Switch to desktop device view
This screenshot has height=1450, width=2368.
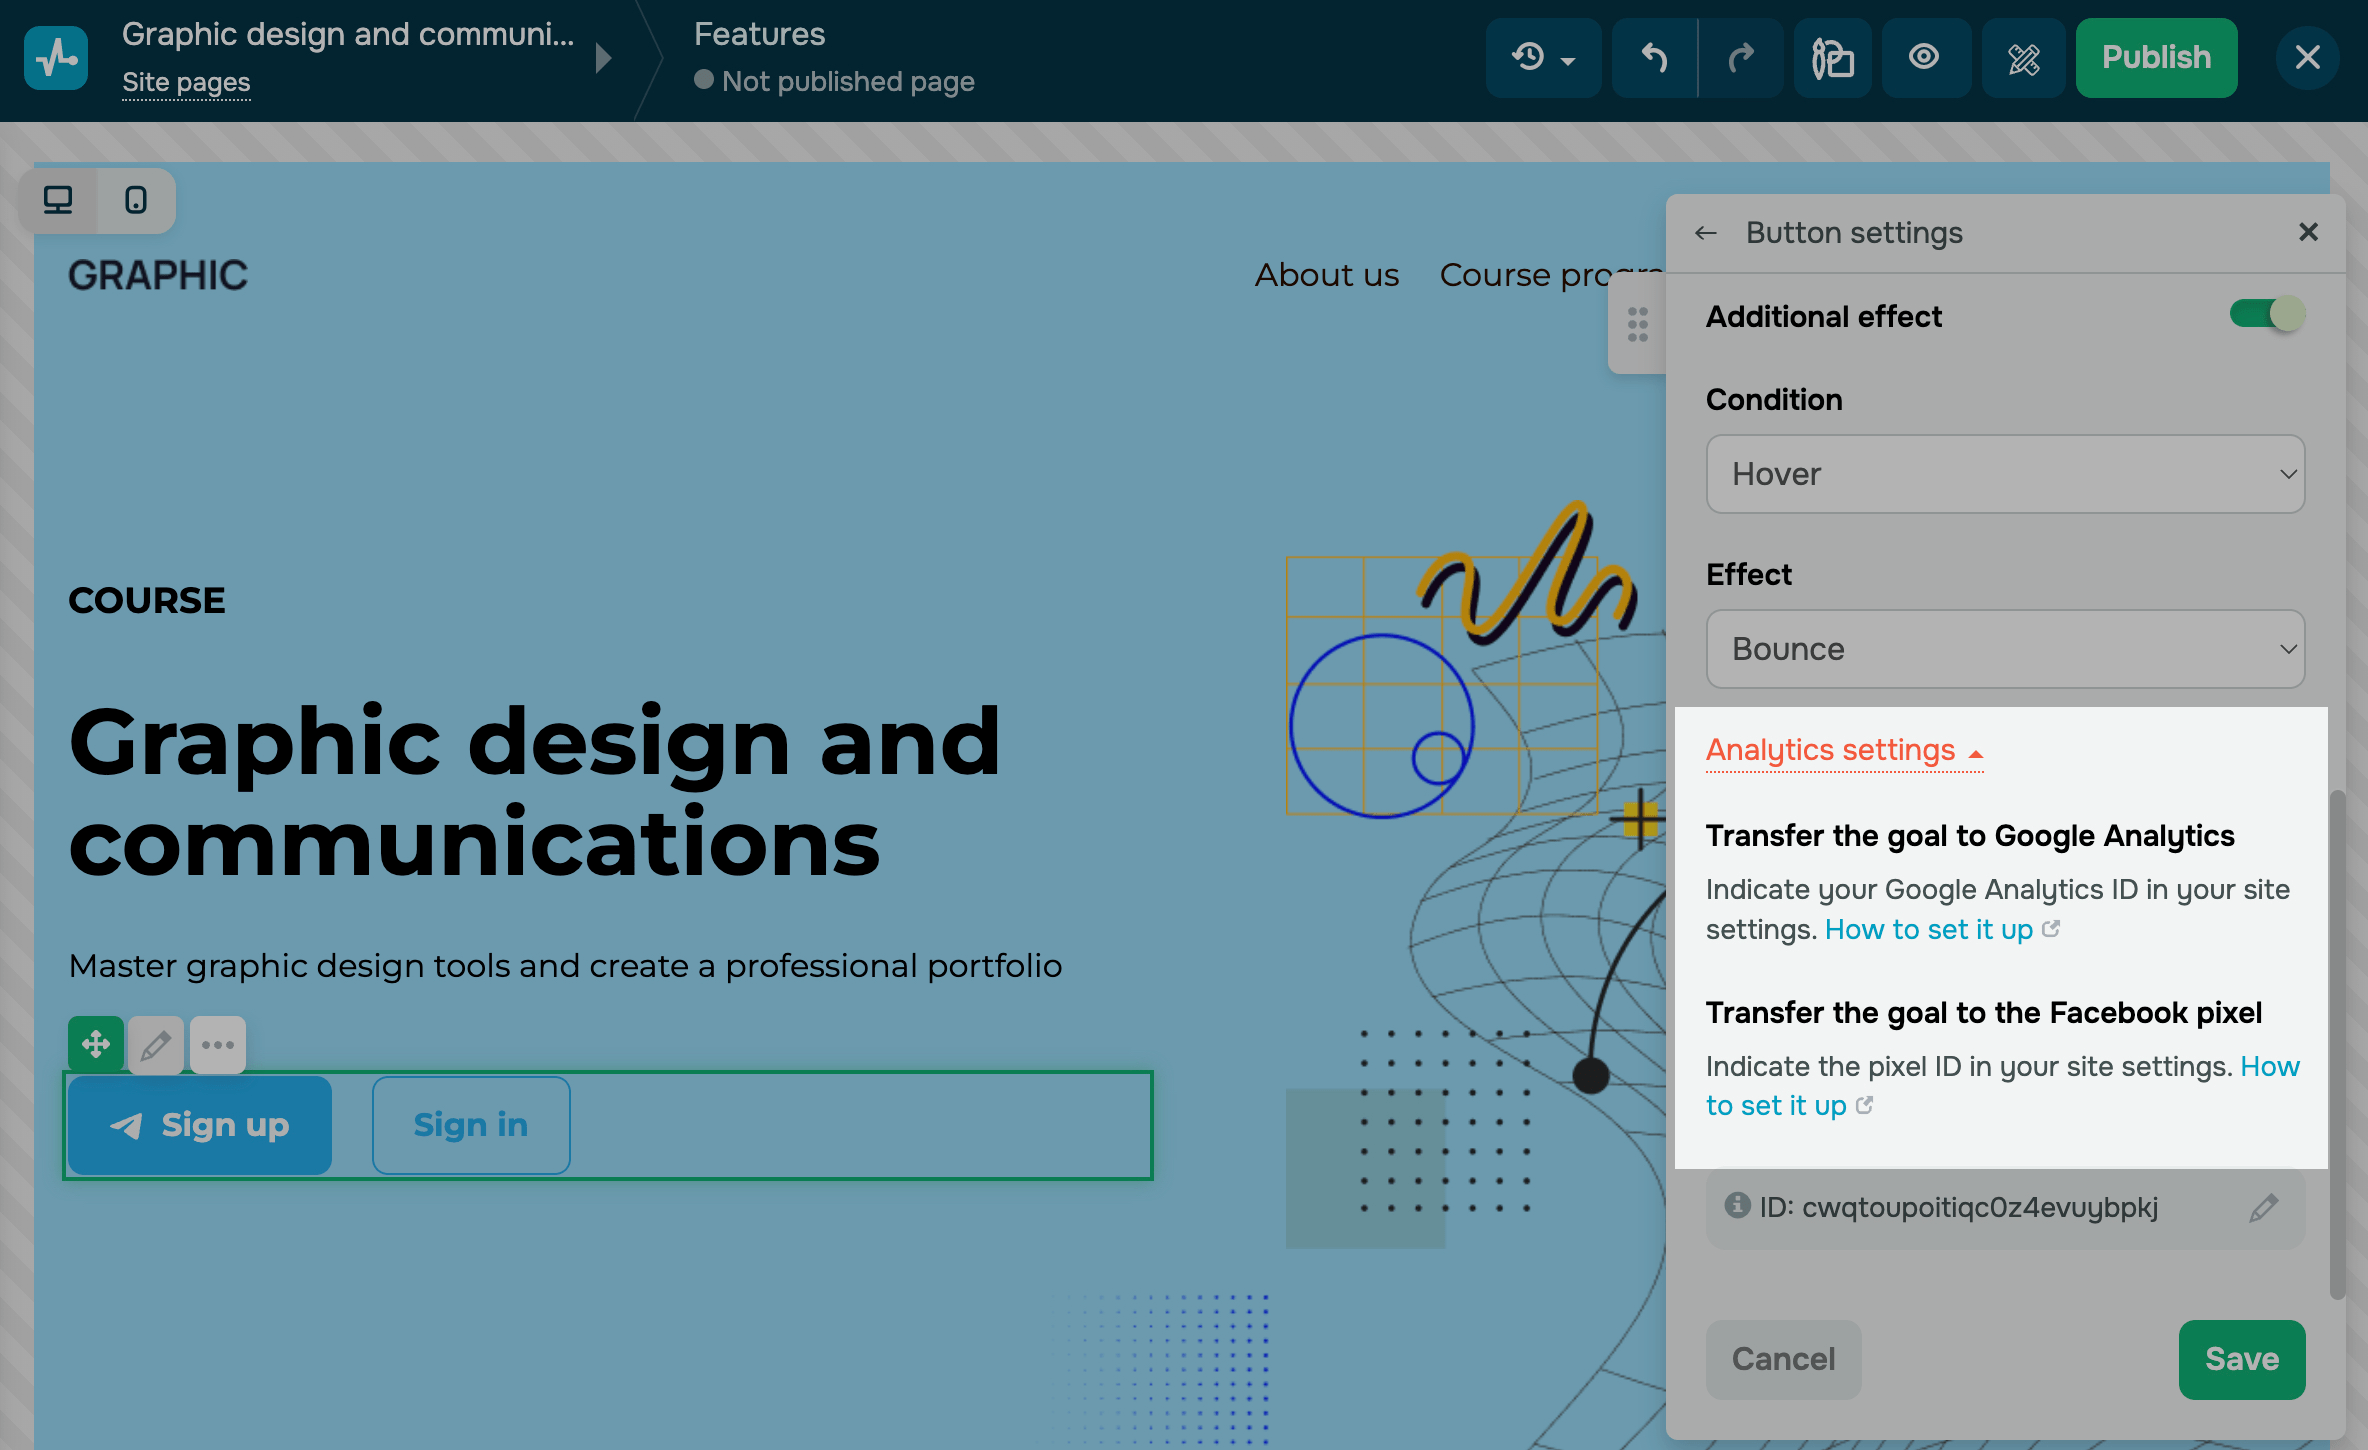tap(58, 200)
